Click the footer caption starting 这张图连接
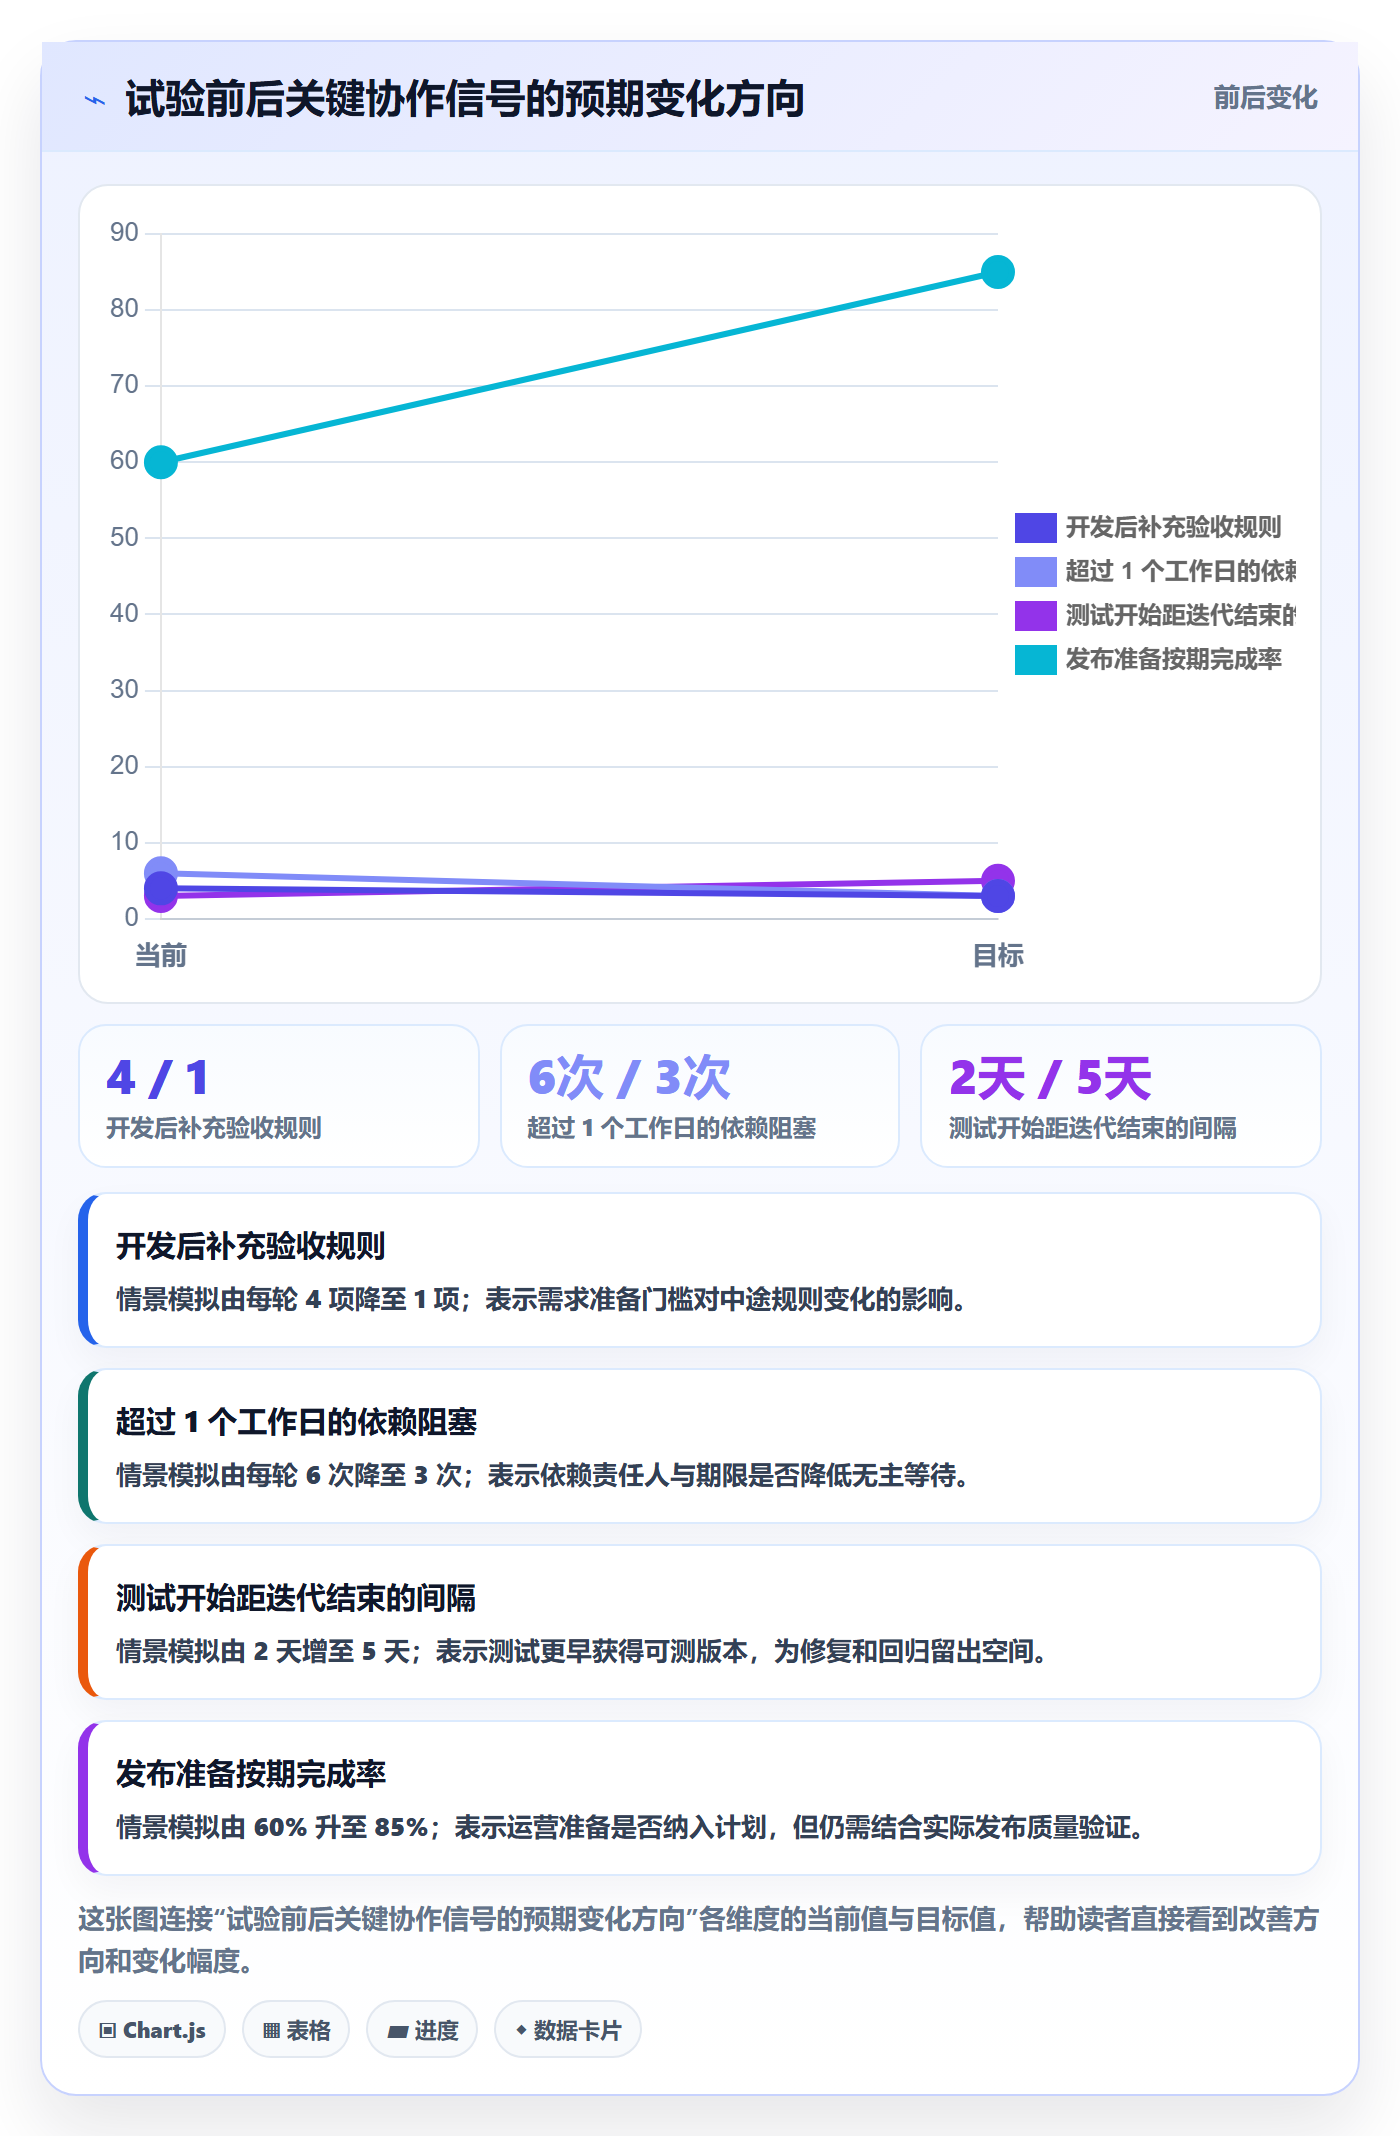This screenshot has height=2136, width=1400. [x=699, y=1940]
